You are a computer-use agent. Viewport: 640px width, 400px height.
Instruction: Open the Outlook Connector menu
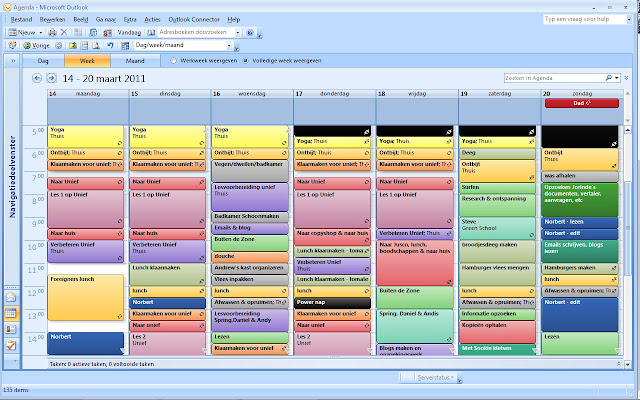click(x=194, y=19)
